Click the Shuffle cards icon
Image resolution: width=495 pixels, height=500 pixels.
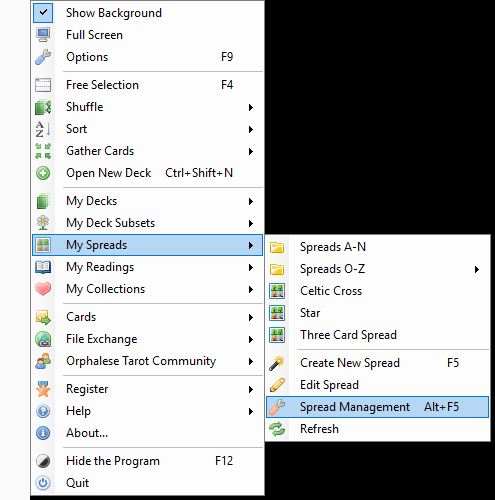pyautogui.click(x=43, y=107)
